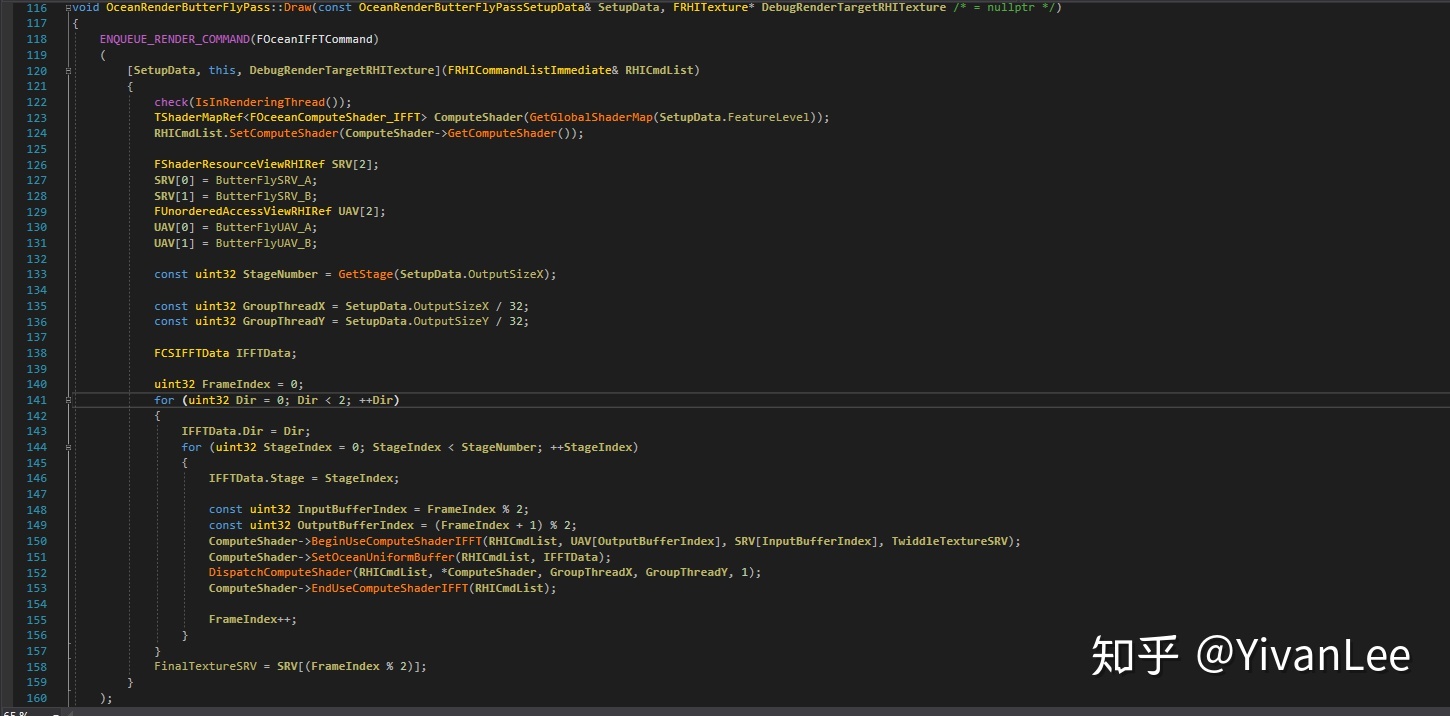Click GetComputeShader on line 124
This screenshot has height=716, width=1450.
[x=501, y=133]
